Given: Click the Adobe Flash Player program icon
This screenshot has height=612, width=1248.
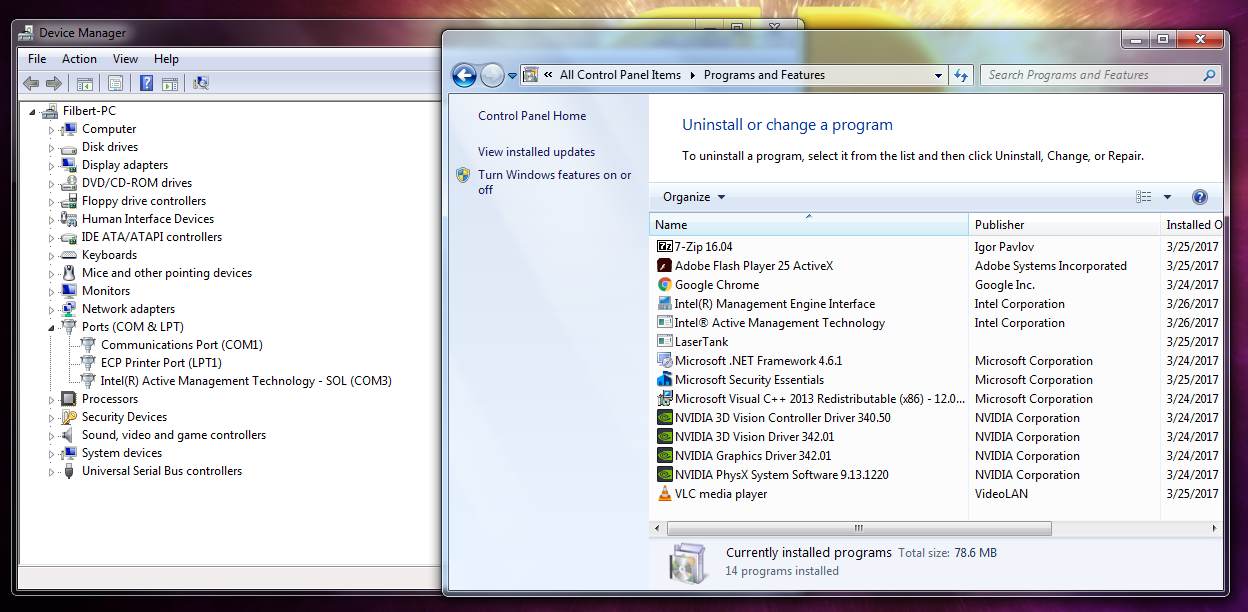Looking at the screenshot, I should point(665,266).
